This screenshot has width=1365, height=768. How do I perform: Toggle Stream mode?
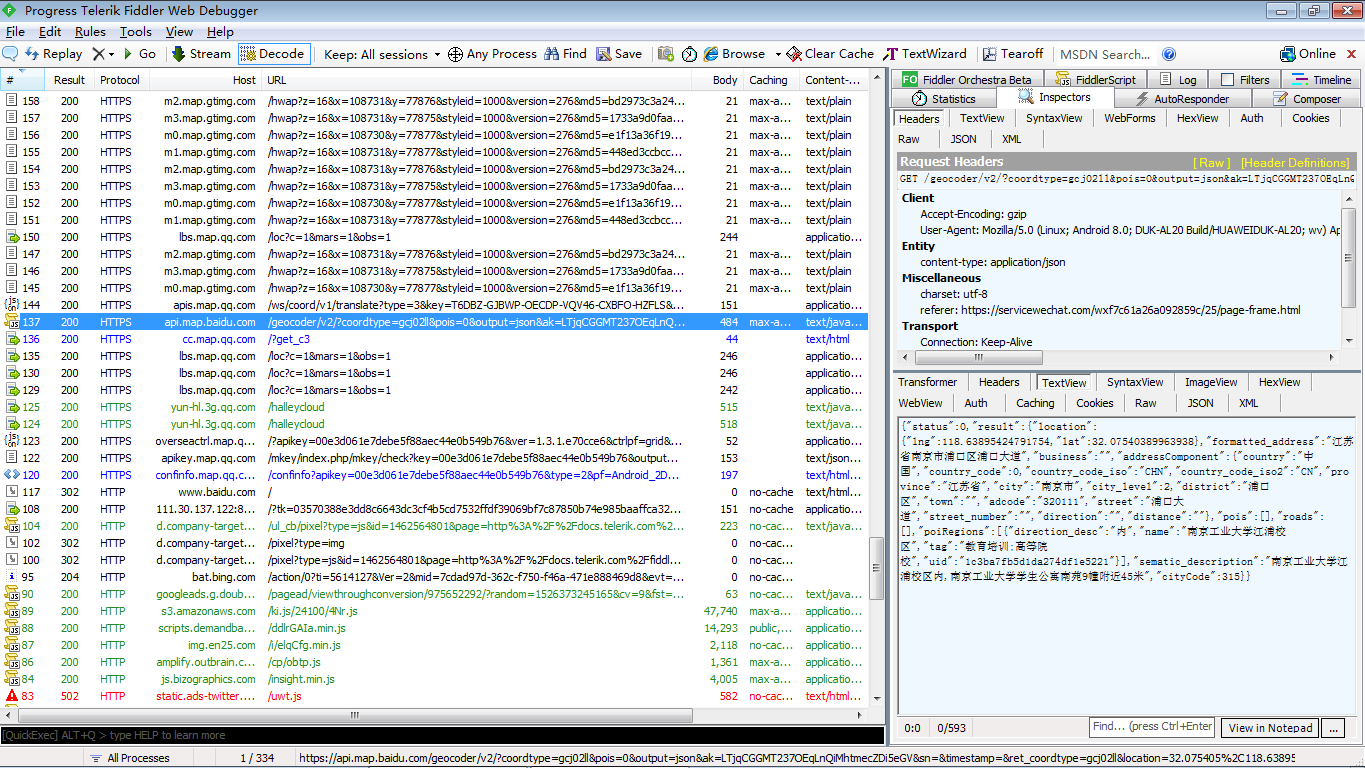click(x=200, y=54)
